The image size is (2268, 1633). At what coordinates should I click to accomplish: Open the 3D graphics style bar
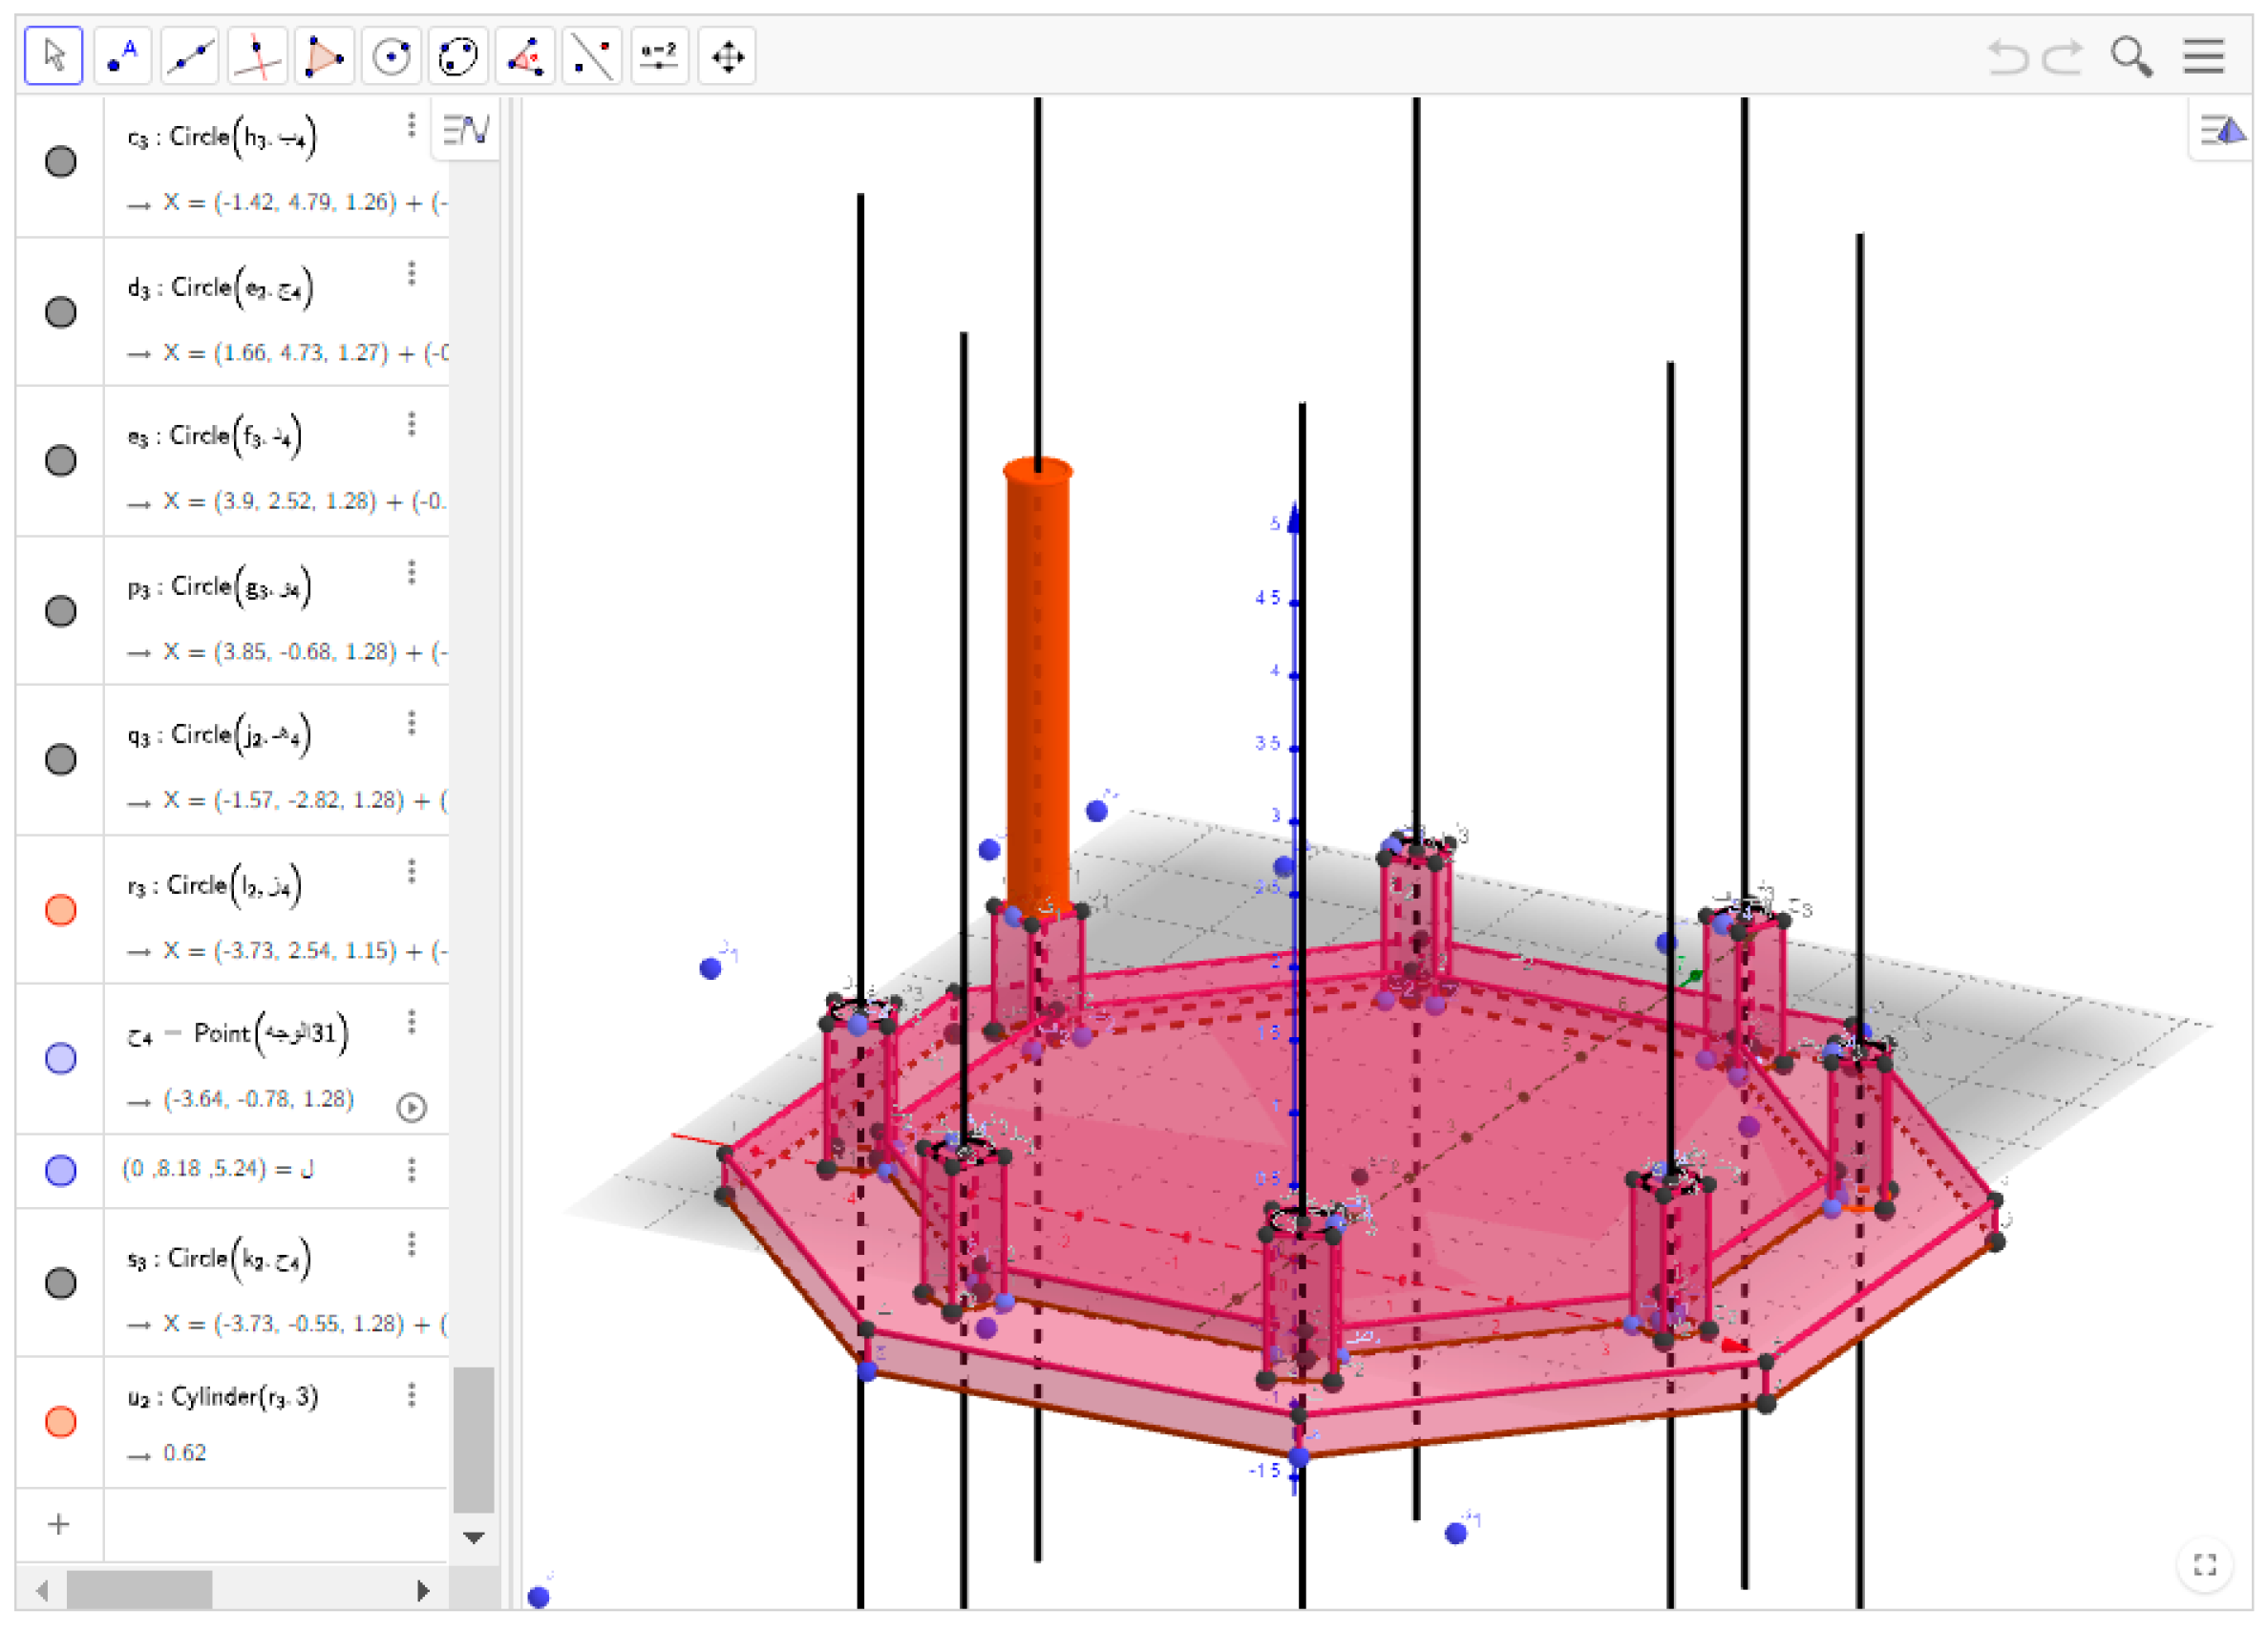(2222, 130)
